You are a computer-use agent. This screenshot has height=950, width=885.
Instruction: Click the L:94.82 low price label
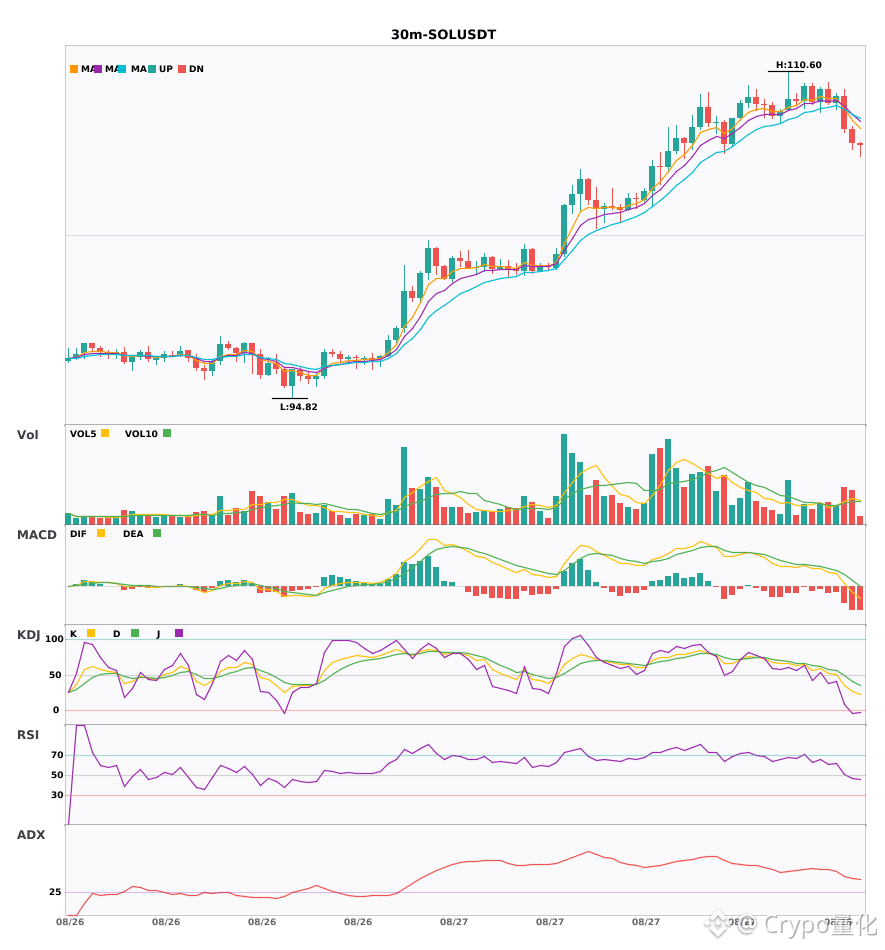pyautogui.click(x=299, y=407)
